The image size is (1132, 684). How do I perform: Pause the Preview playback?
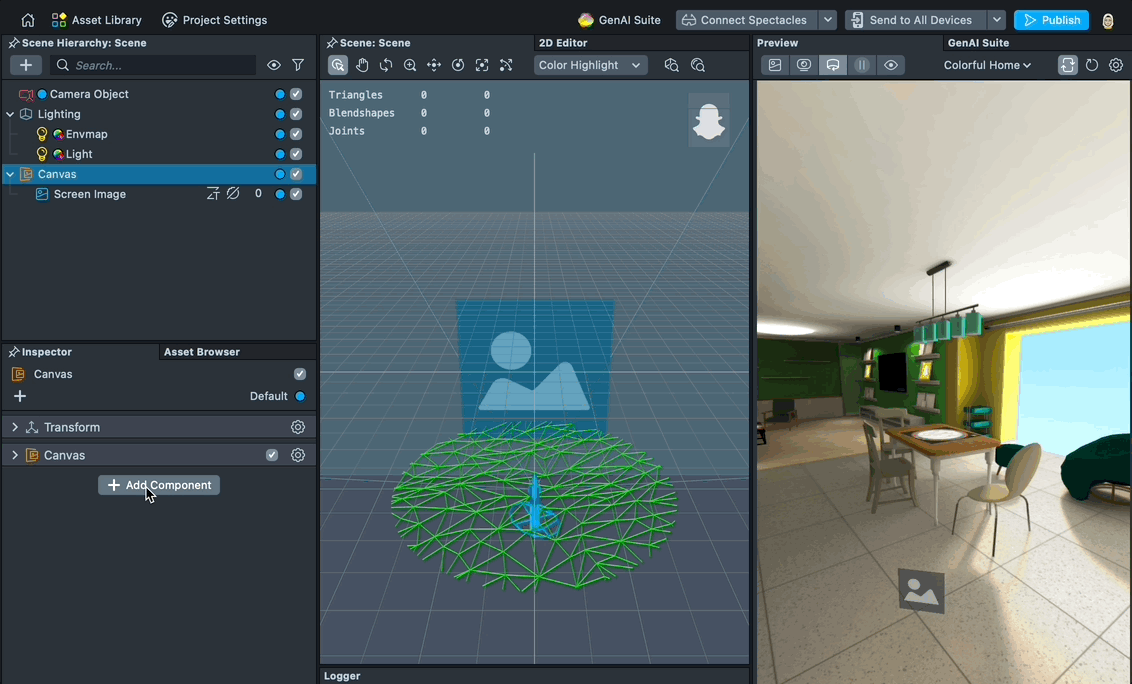pos(862,64)
